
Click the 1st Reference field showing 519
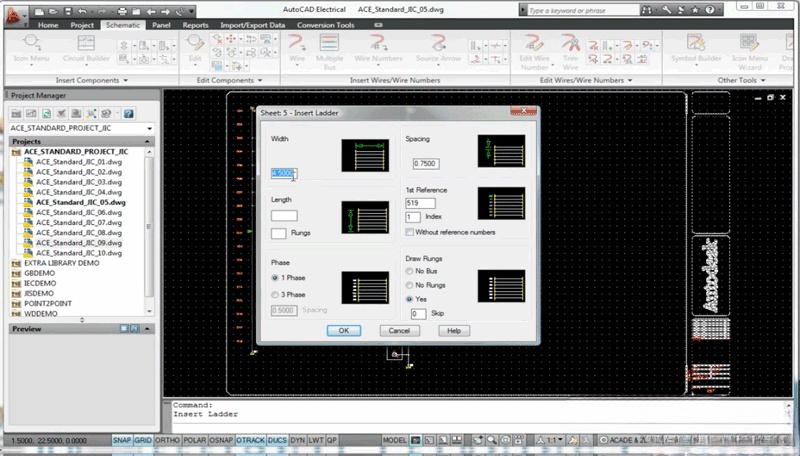coord(420,203)
